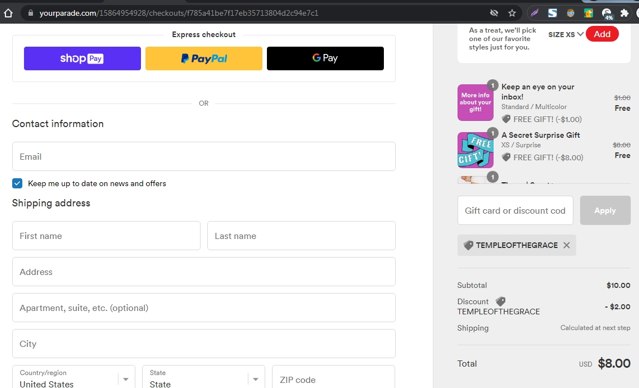Pay with PayPal express checkout
The width and height of the screenshot is (639, 388).
point(204,58)
